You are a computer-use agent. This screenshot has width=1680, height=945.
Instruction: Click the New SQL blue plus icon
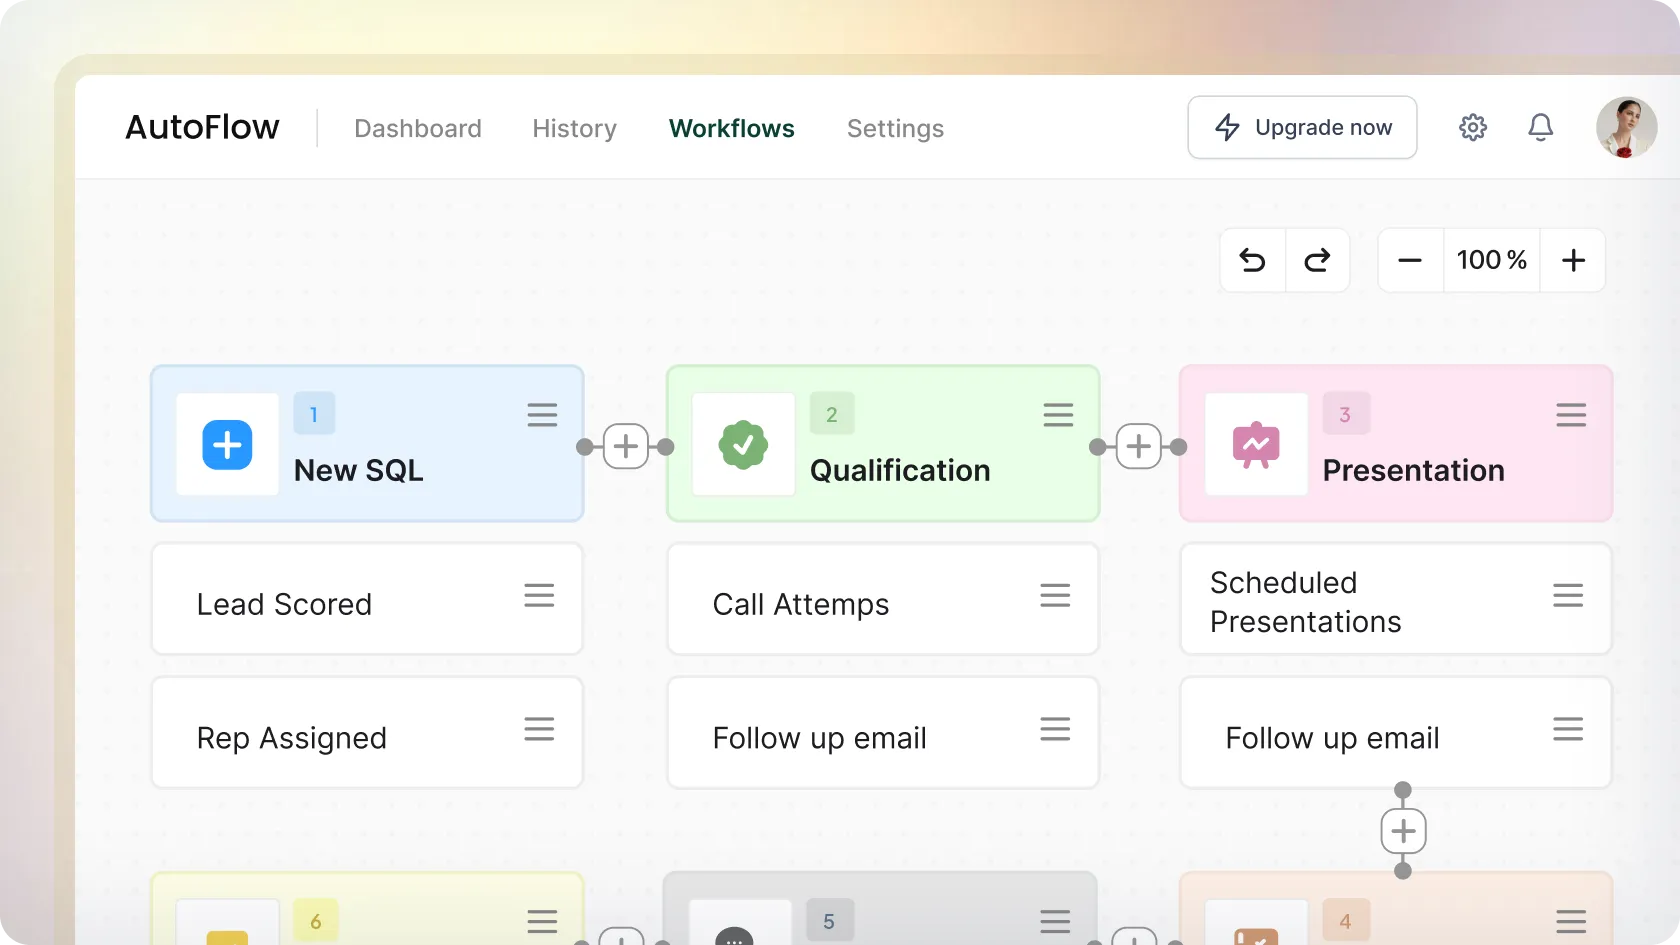coord(227,445)
